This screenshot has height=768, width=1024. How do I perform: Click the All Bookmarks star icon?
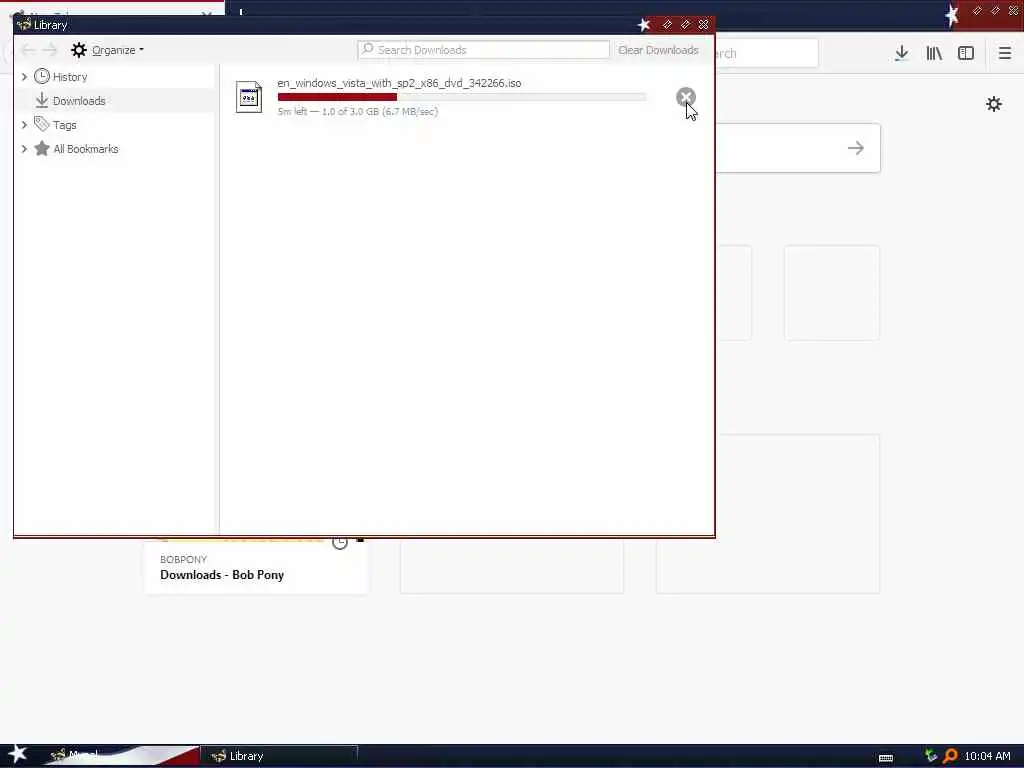coord(42,148)
